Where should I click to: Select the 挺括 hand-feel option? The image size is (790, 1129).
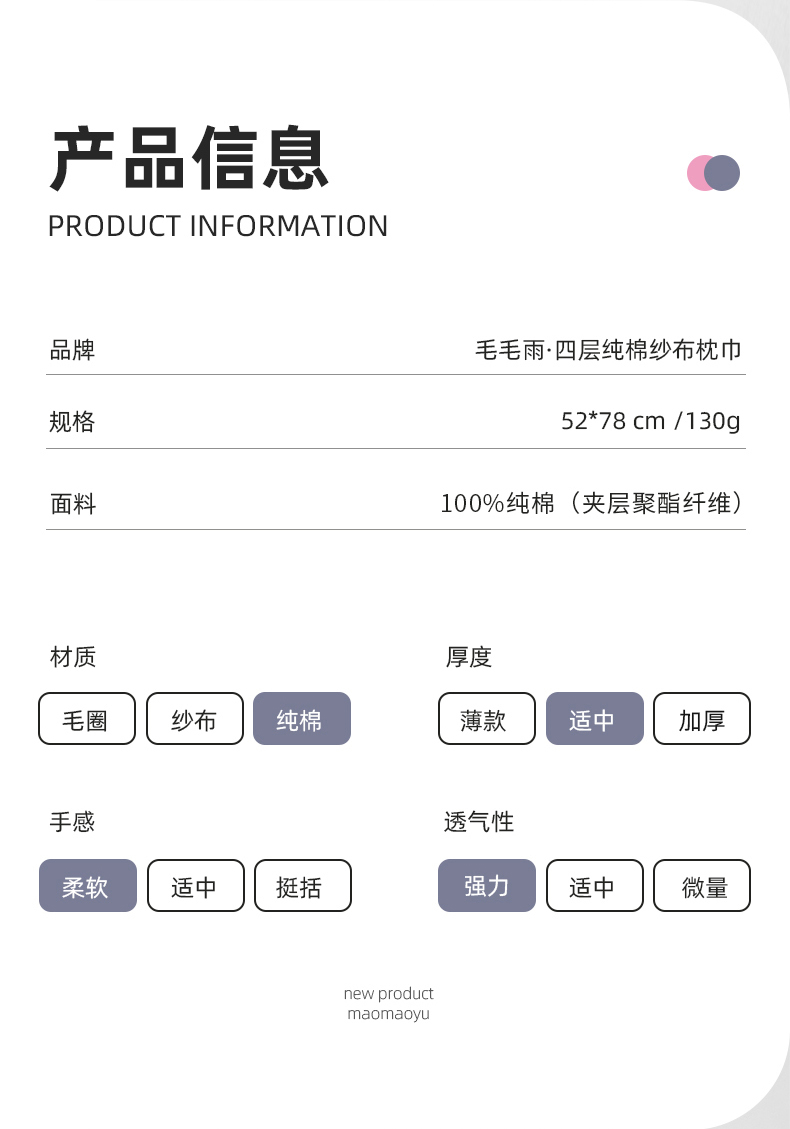302,886
